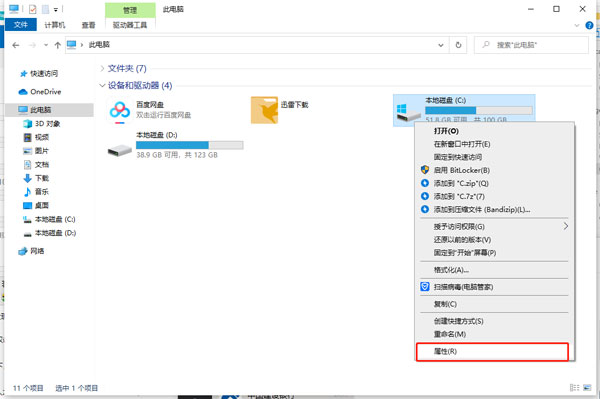Open the 文档 folder in sidebar

36,164
